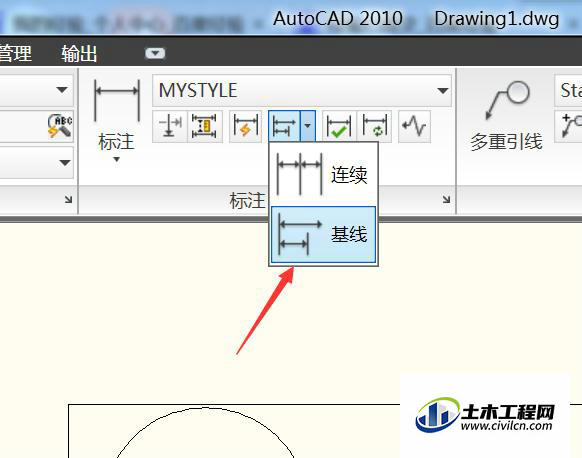582x458 pixels.
Task: Click the Quick Dimension lightning icon
Action: click(x=245, y=126)
